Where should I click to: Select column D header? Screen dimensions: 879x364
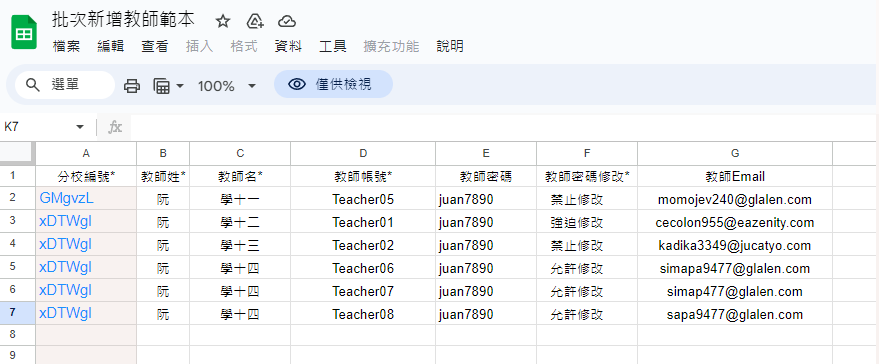(x=363, y=153)
